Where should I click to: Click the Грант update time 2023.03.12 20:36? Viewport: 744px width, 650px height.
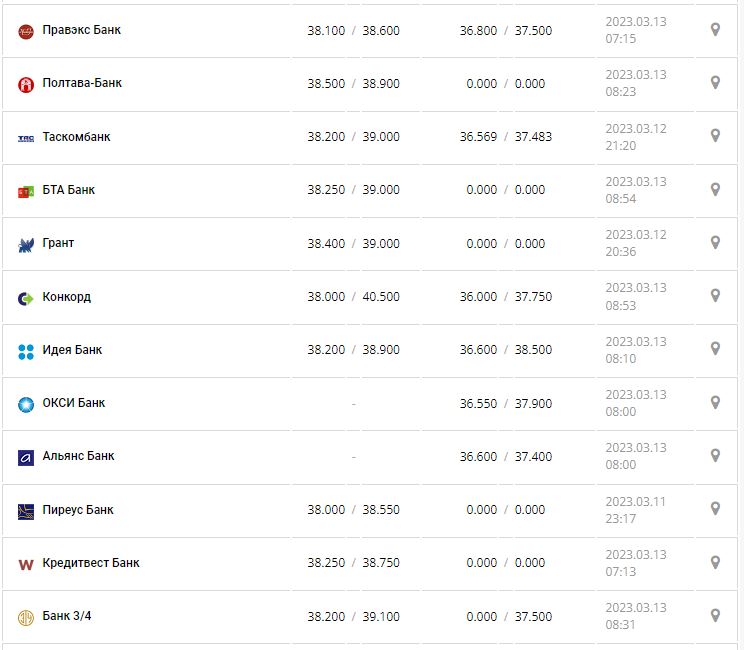tap(635, 243)
